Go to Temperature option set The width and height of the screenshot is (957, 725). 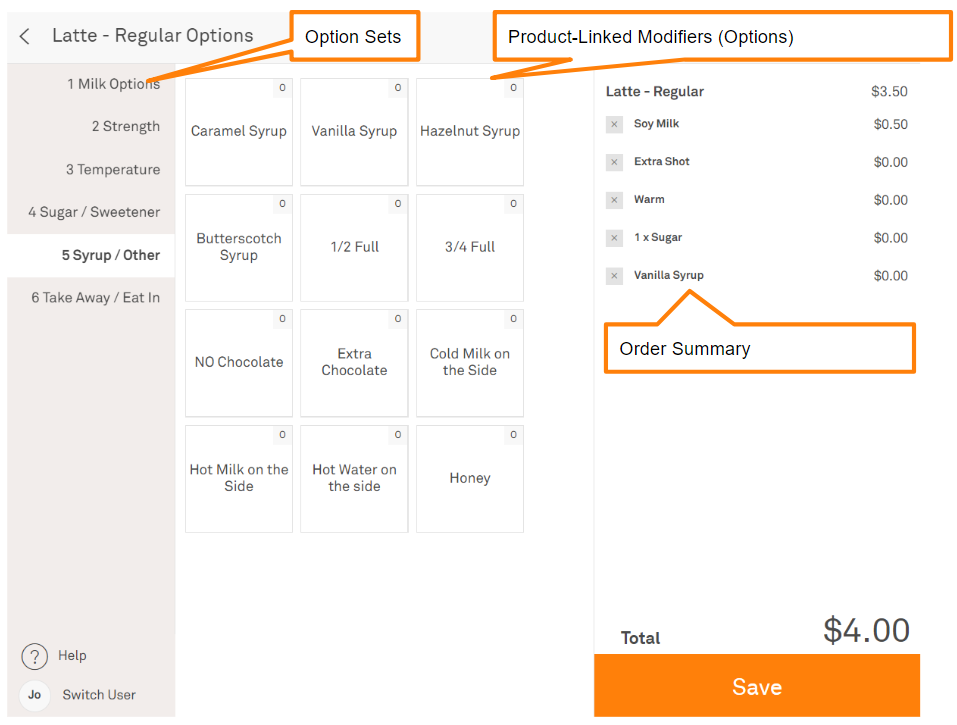(x=112, y=170)
